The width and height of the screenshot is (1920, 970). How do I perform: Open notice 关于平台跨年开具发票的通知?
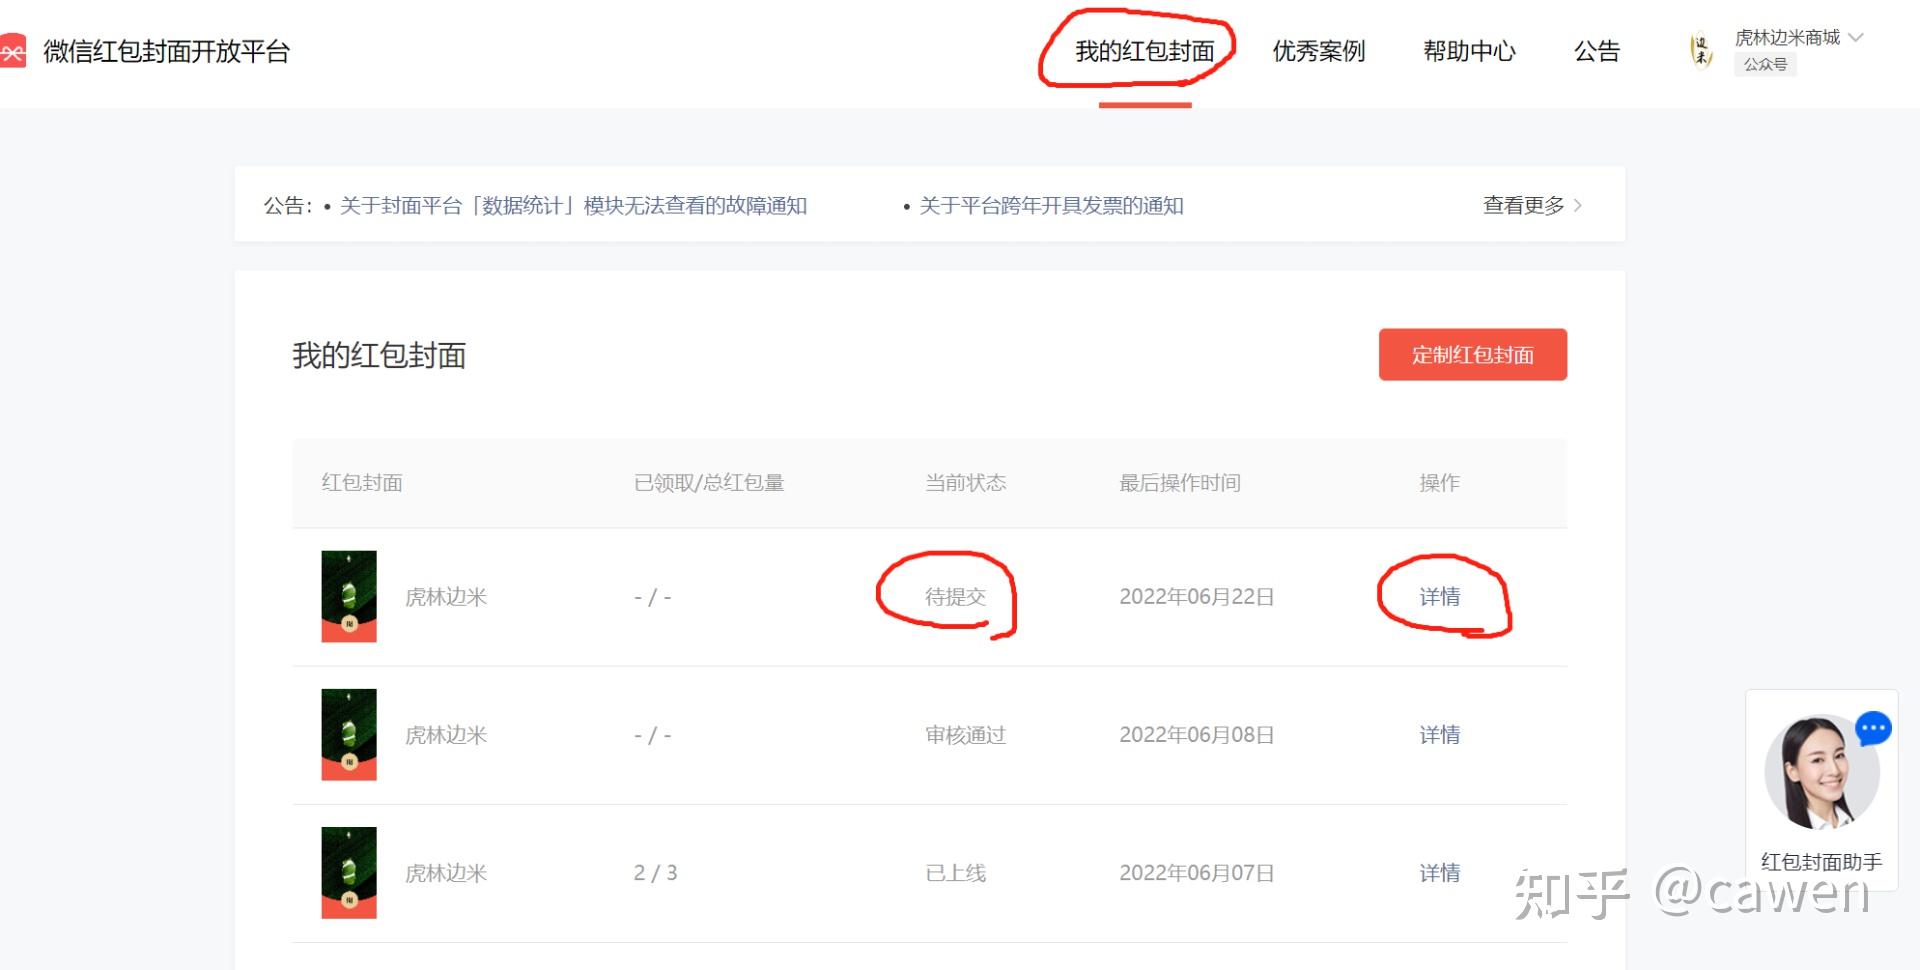(x=1051, y=206)
